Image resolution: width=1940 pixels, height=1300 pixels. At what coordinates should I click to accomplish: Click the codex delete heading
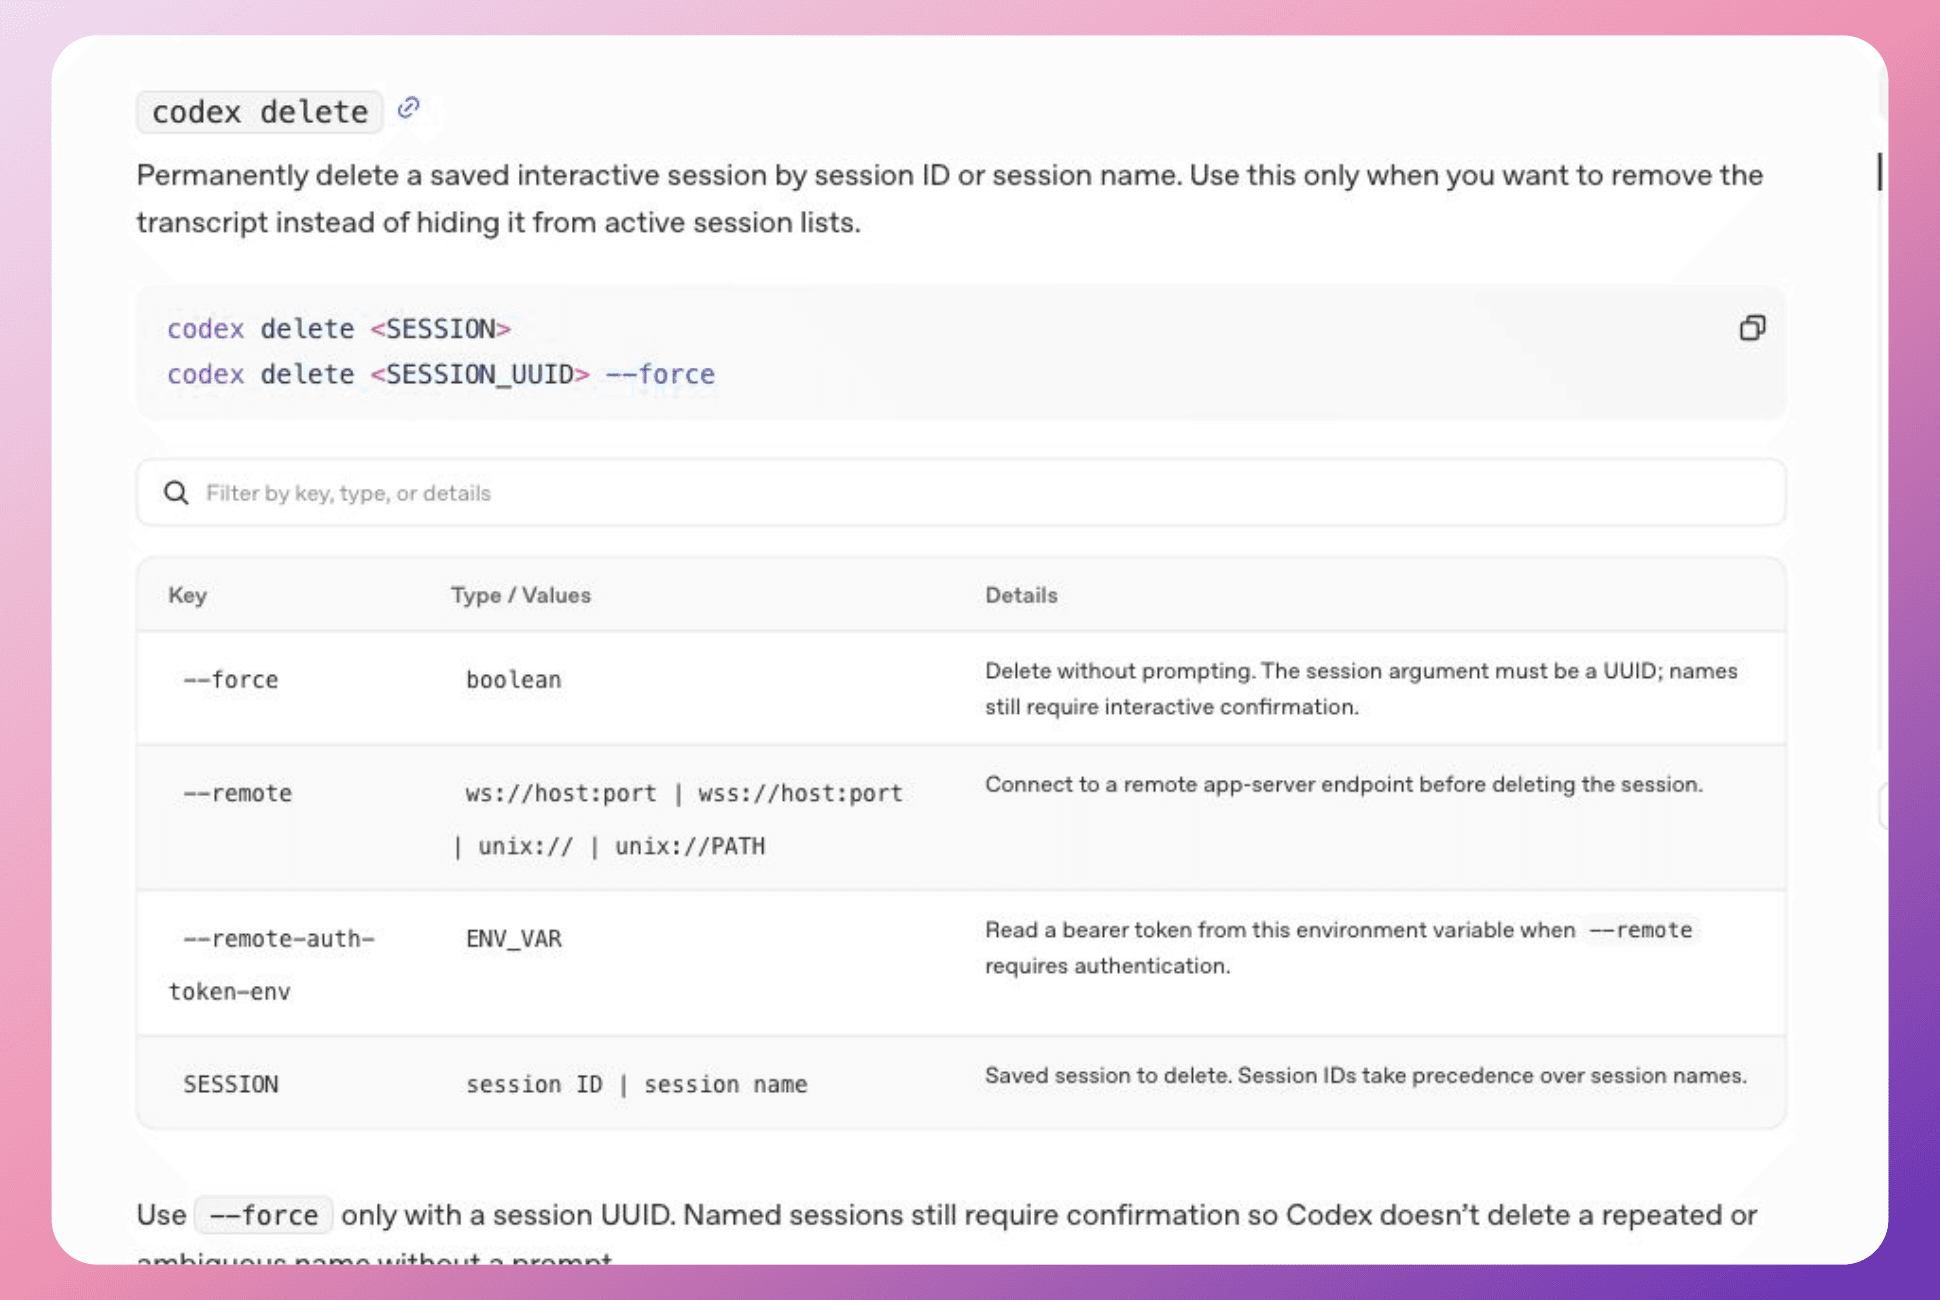click(x=260, y=112)
